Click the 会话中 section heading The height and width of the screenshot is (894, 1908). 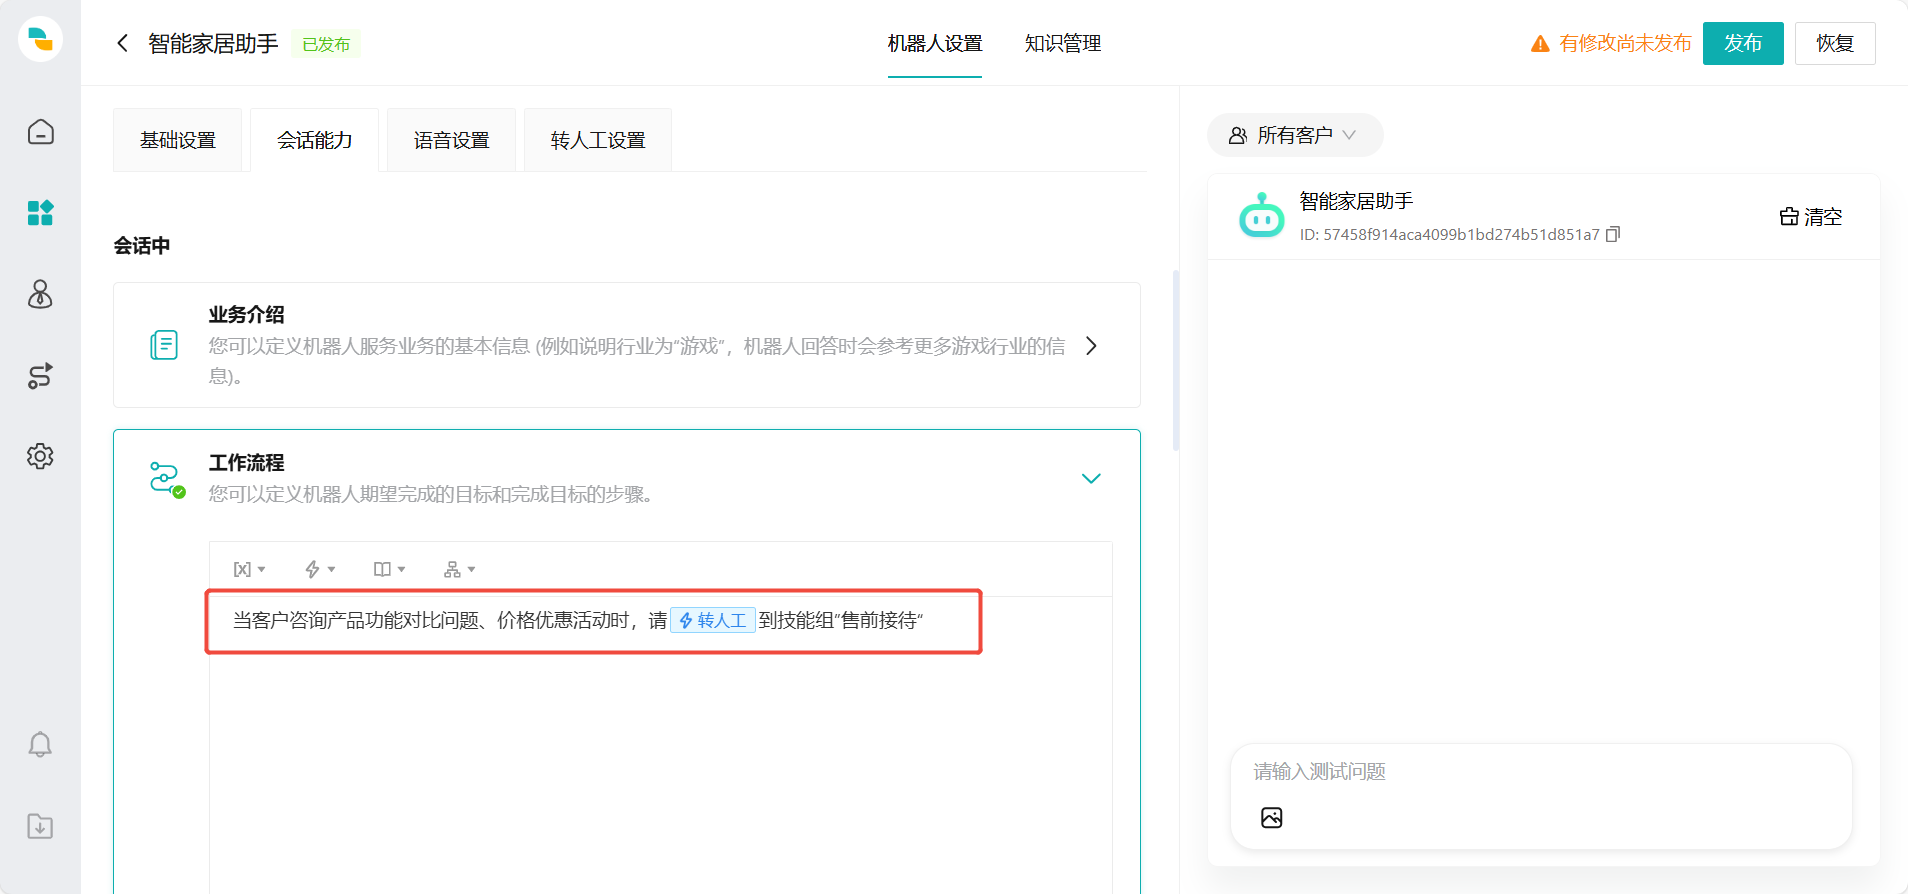click(x=142, y=245)
